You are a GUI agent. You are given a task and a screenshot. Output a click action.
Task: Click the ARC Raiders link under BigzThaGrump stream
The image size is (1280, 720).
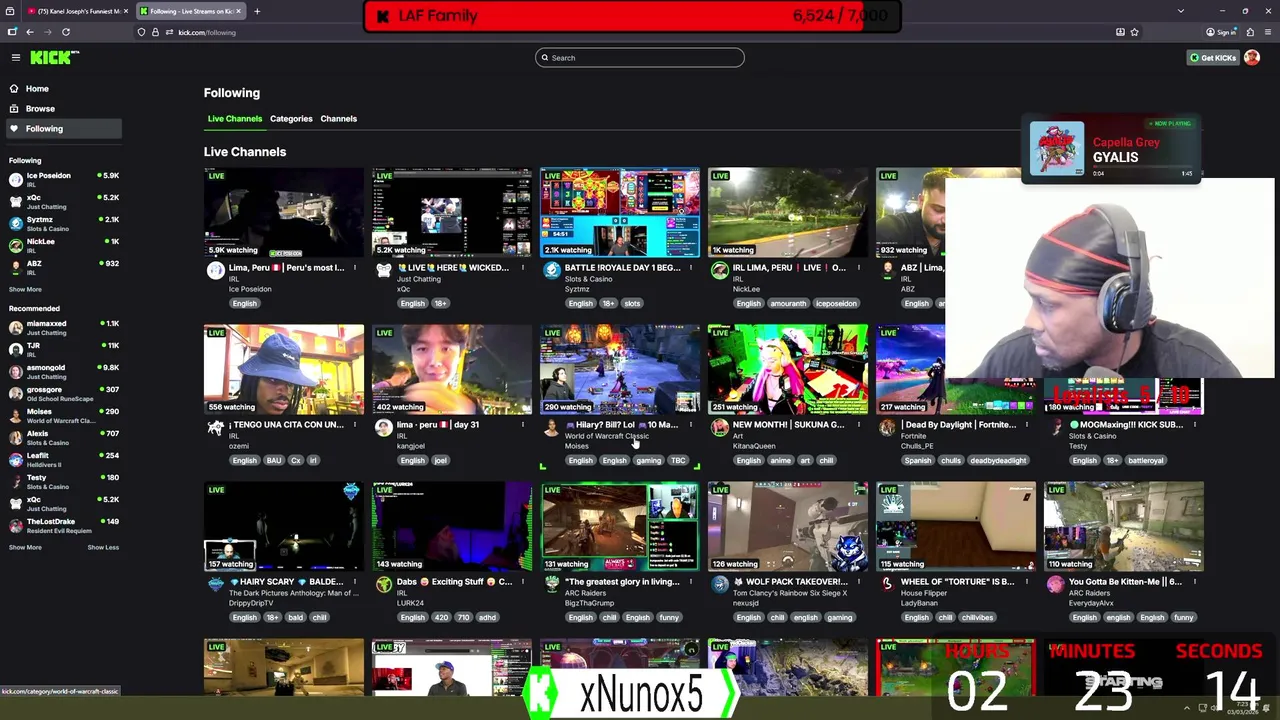pyautogui.click(x=585, y=593)
